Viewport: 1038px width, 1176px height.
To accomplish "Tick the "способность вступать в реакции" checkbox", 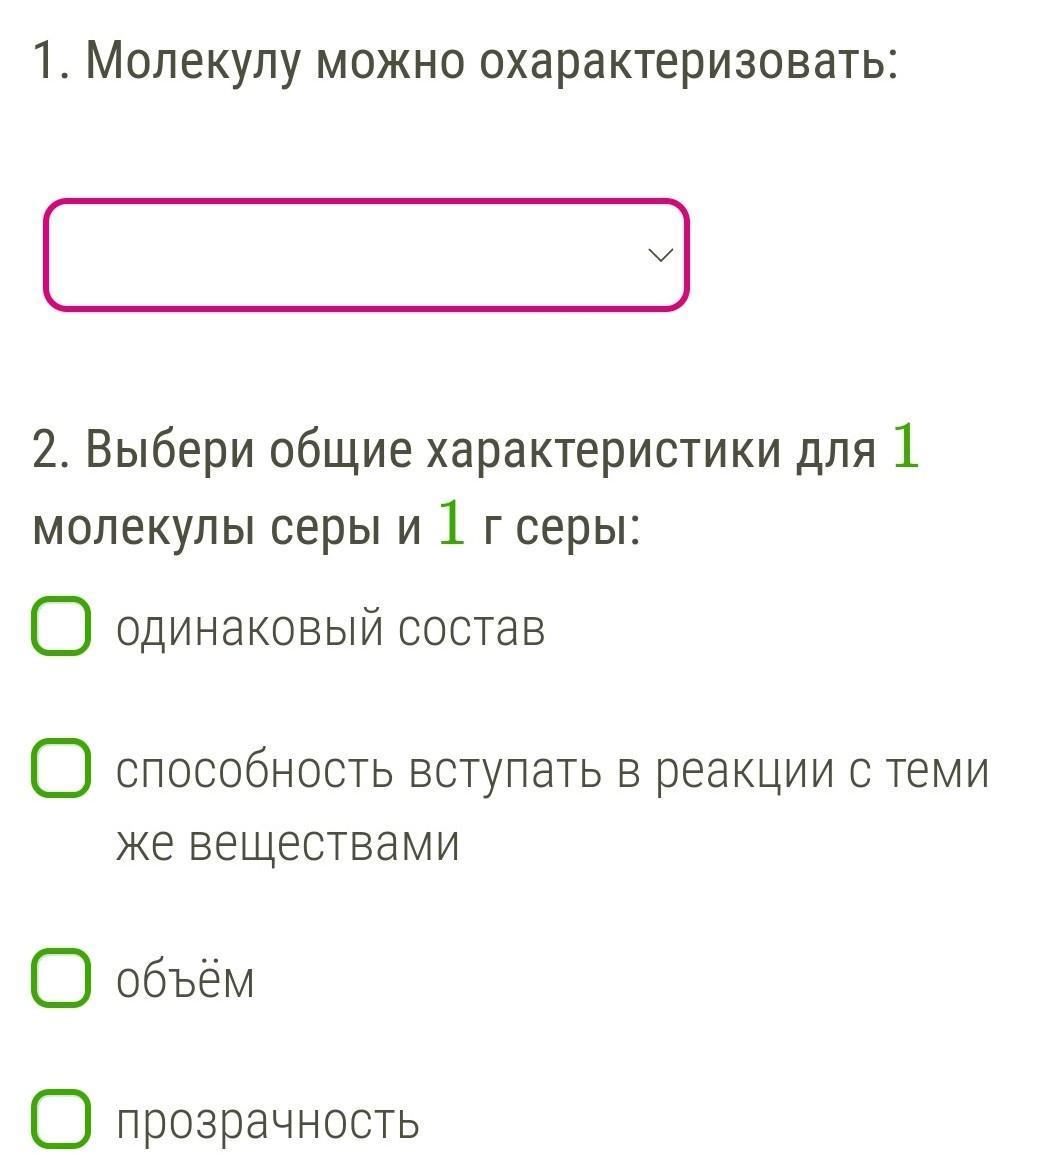I will tap(61, 768).
